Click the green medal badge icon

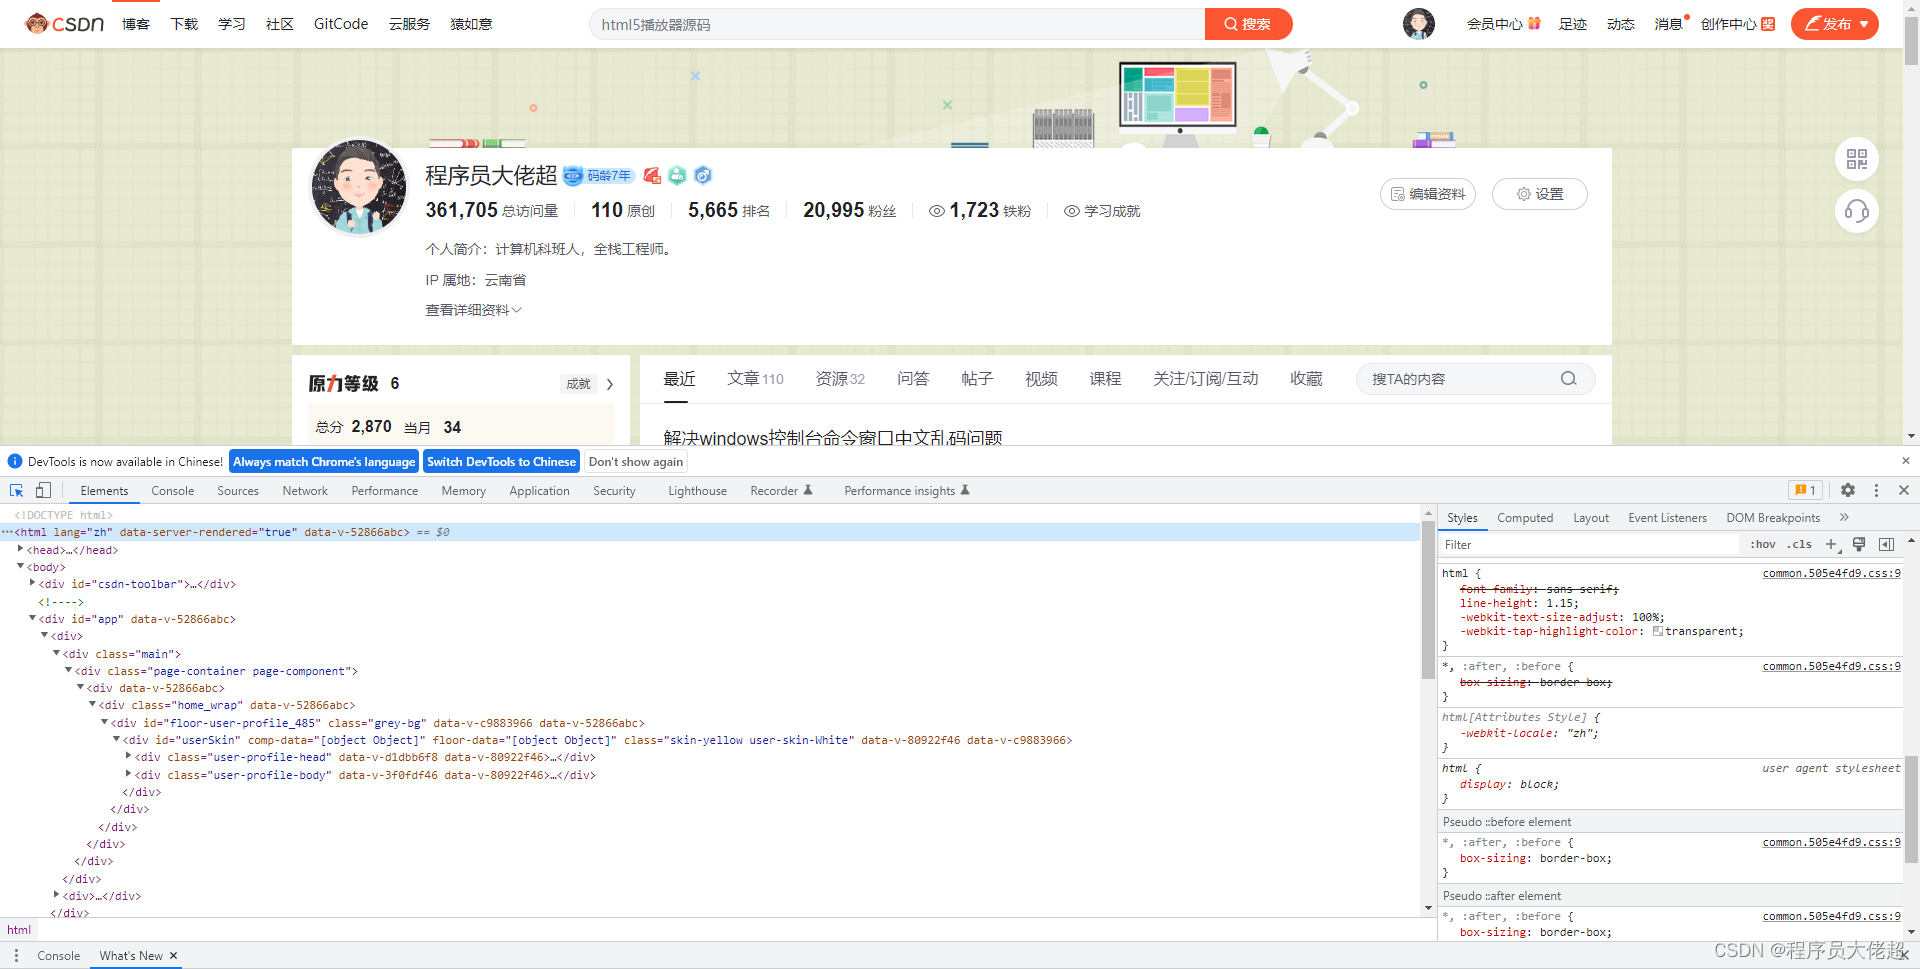click(x=677, y=176)
